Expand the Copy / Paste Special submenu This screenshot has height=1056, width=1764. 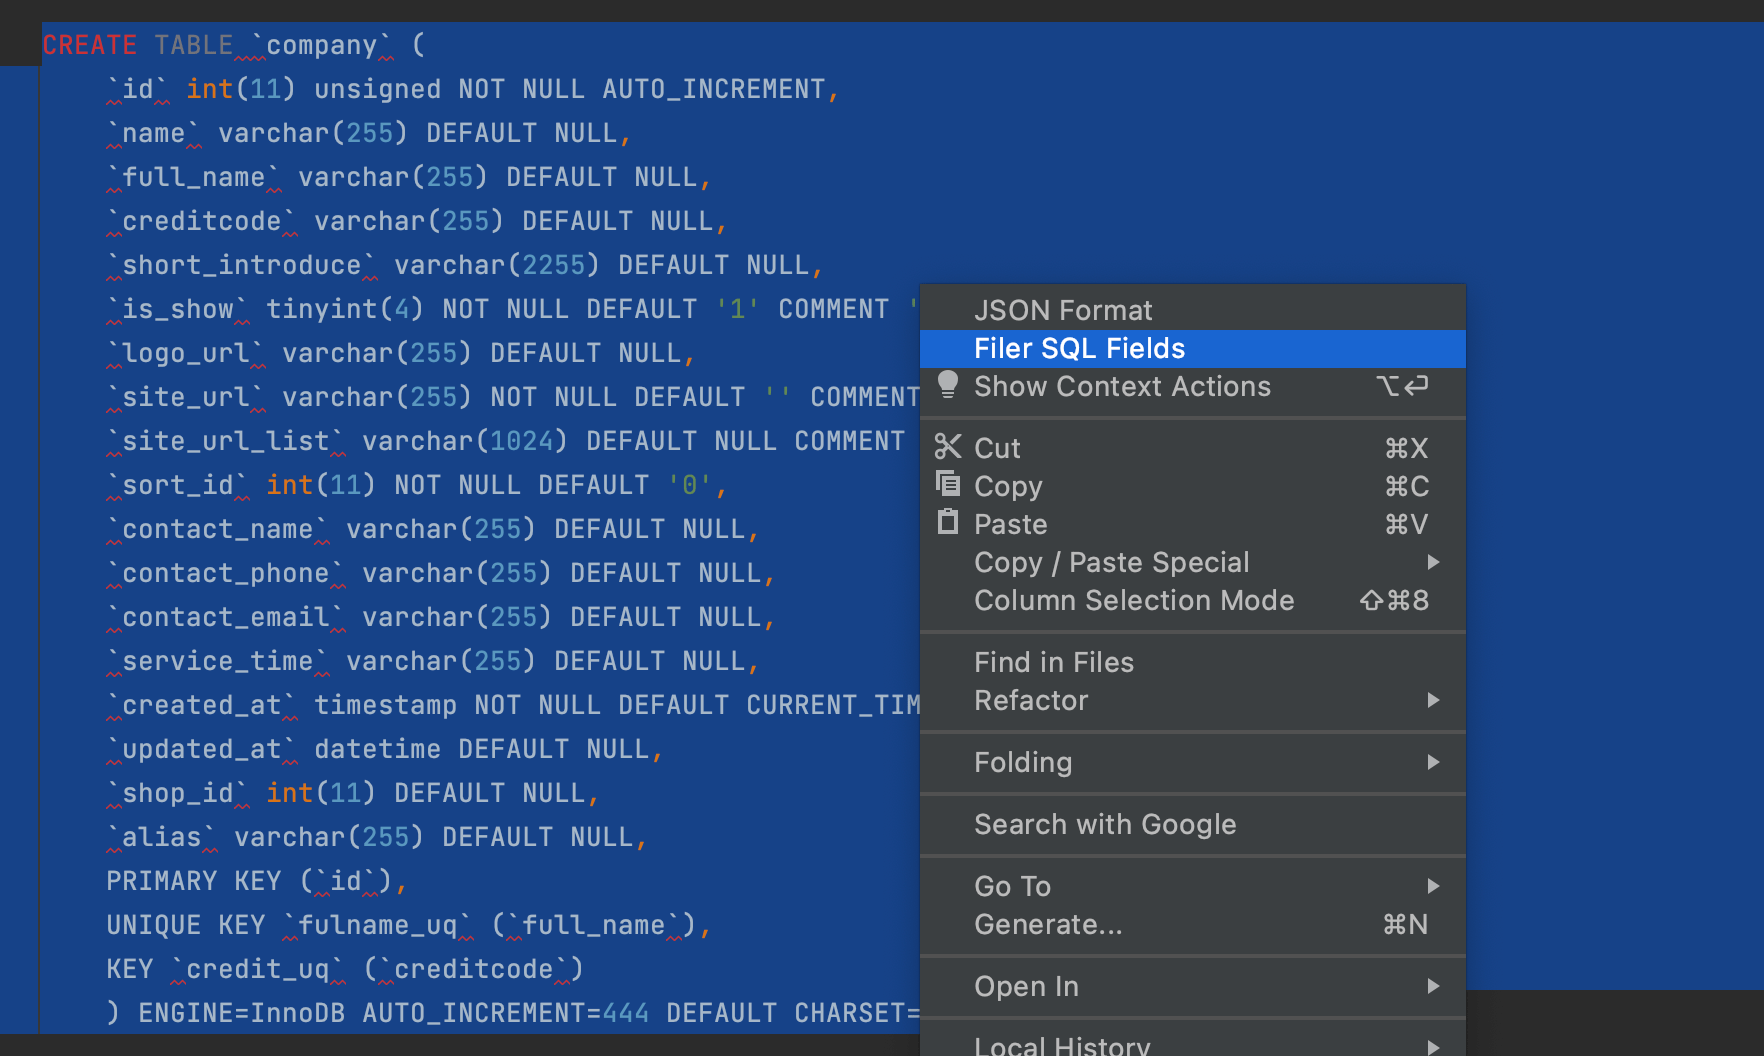click(1434, 562)
